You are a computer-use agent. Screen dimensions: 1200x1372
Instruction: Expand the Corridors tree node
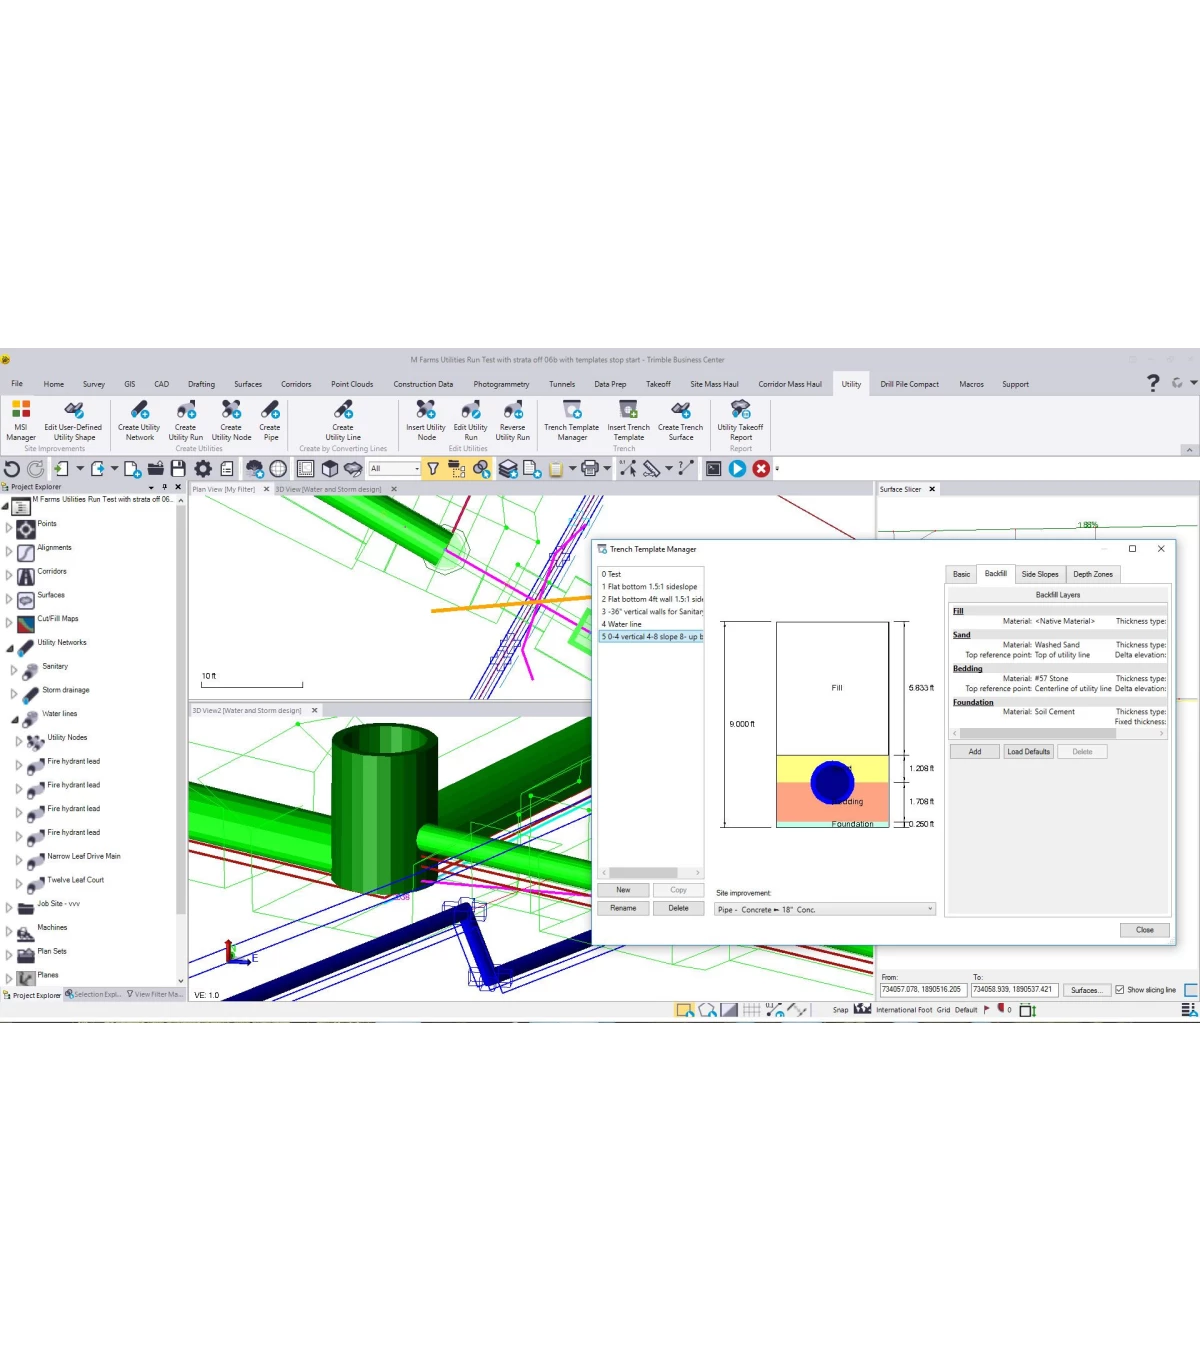pyautogui.click(x=9, y=575)
